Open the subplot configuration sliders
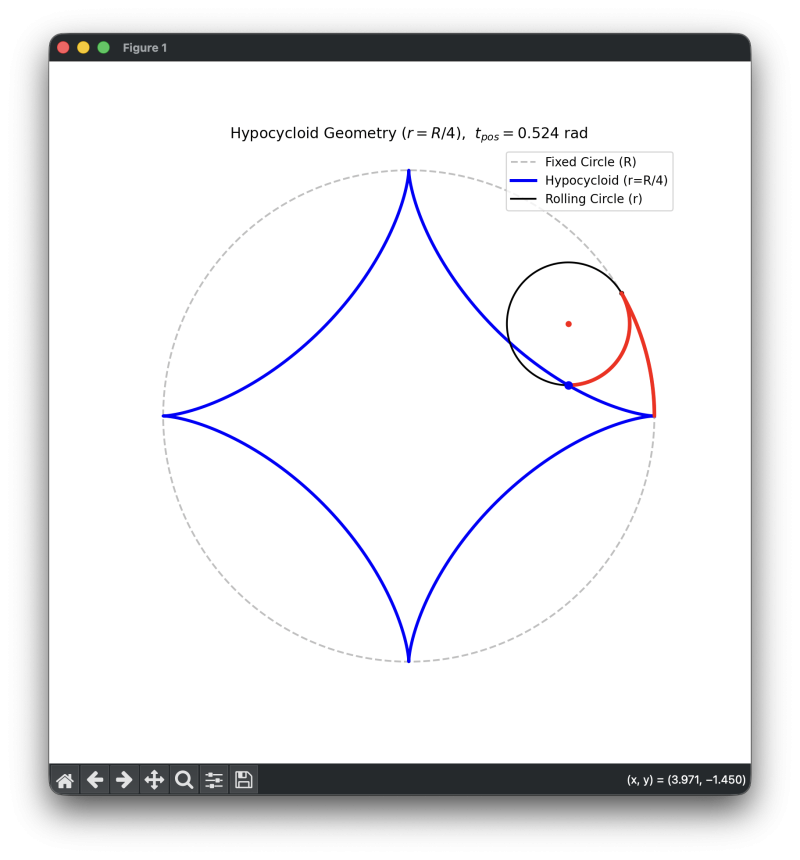 pos(214,780)
